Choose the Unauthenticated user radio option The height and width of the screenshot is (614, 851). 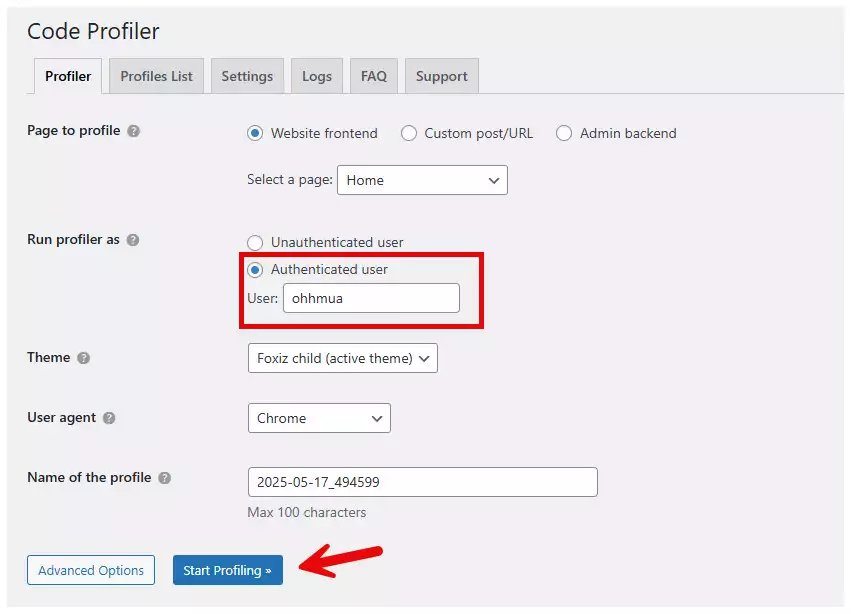click(x=255, y=242)
